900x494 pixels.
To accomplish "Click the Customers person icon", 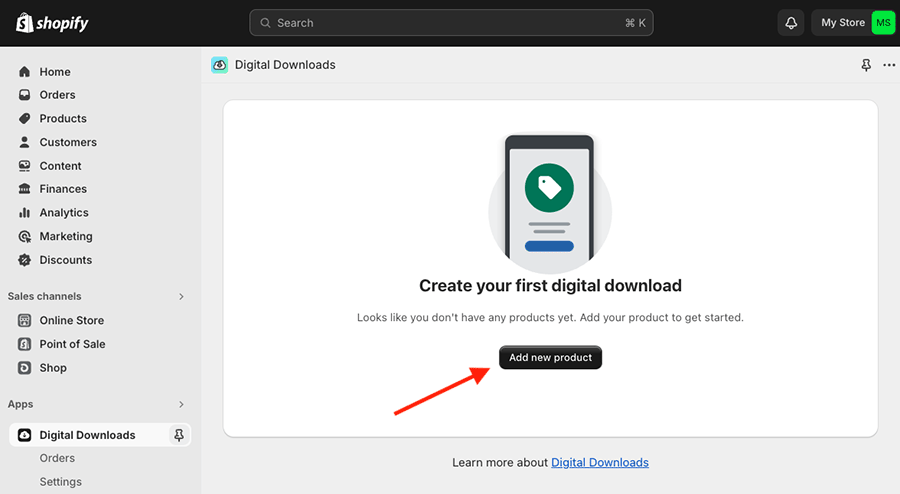I will (x=24, y=142).
